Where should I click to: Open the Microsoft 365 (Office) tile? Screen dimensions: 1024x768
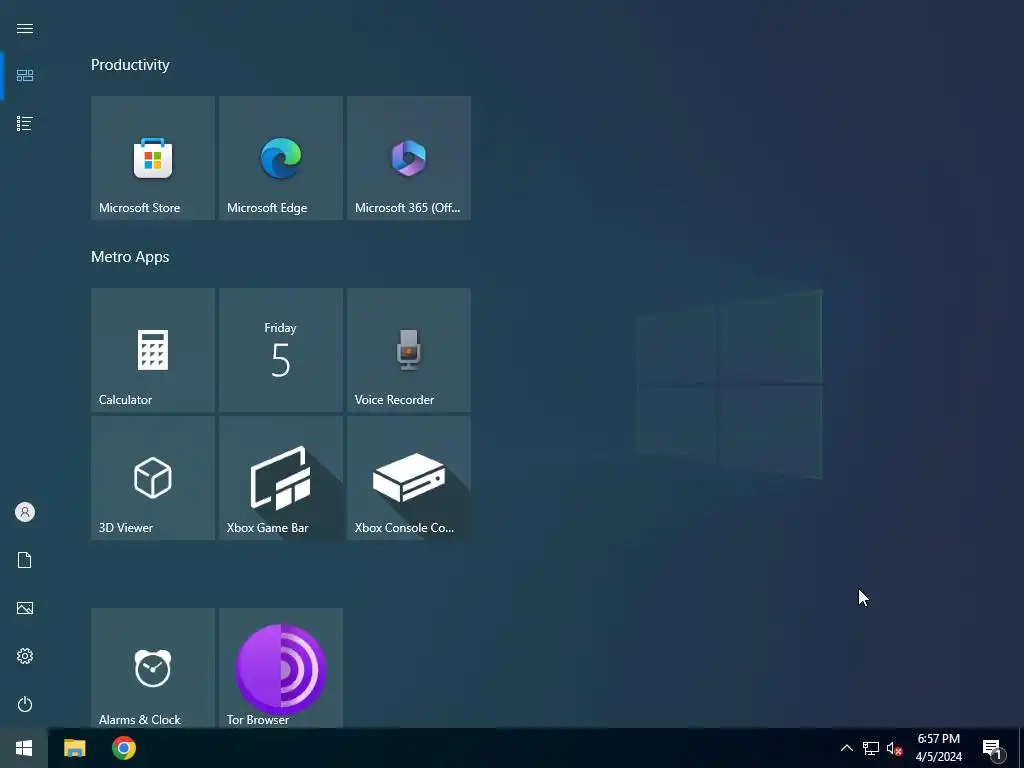click(x=409, y=158)
